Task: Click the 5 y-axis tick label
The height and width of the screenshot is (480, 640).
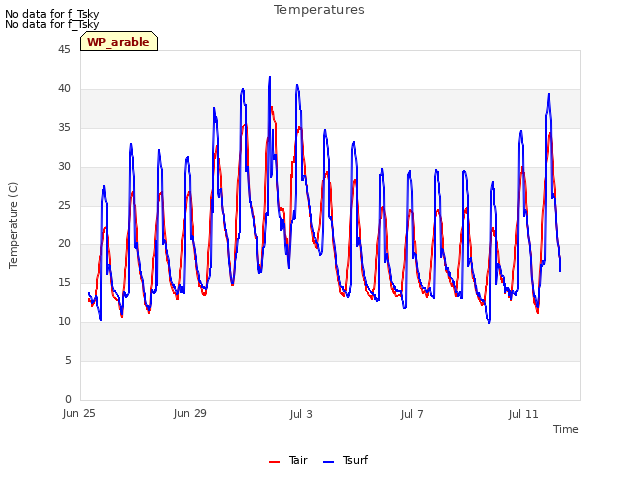Action: (x=68, y=360)
